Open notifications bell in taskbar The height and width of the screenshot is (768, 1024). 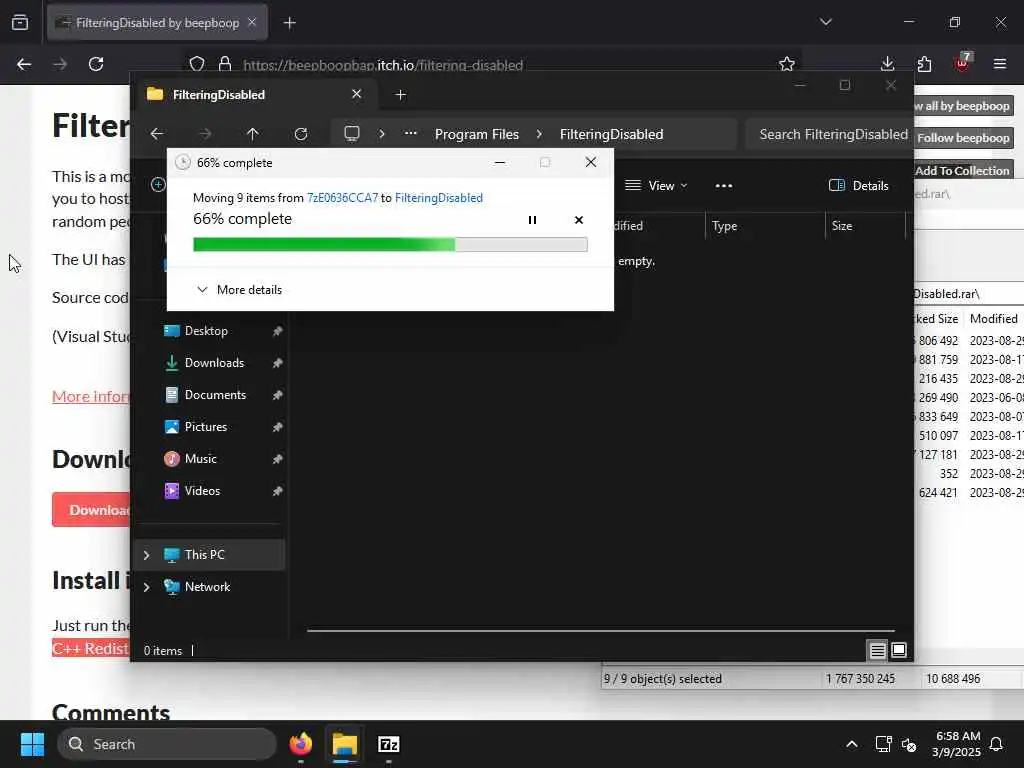pyautogui.click(x=997, y=744)
